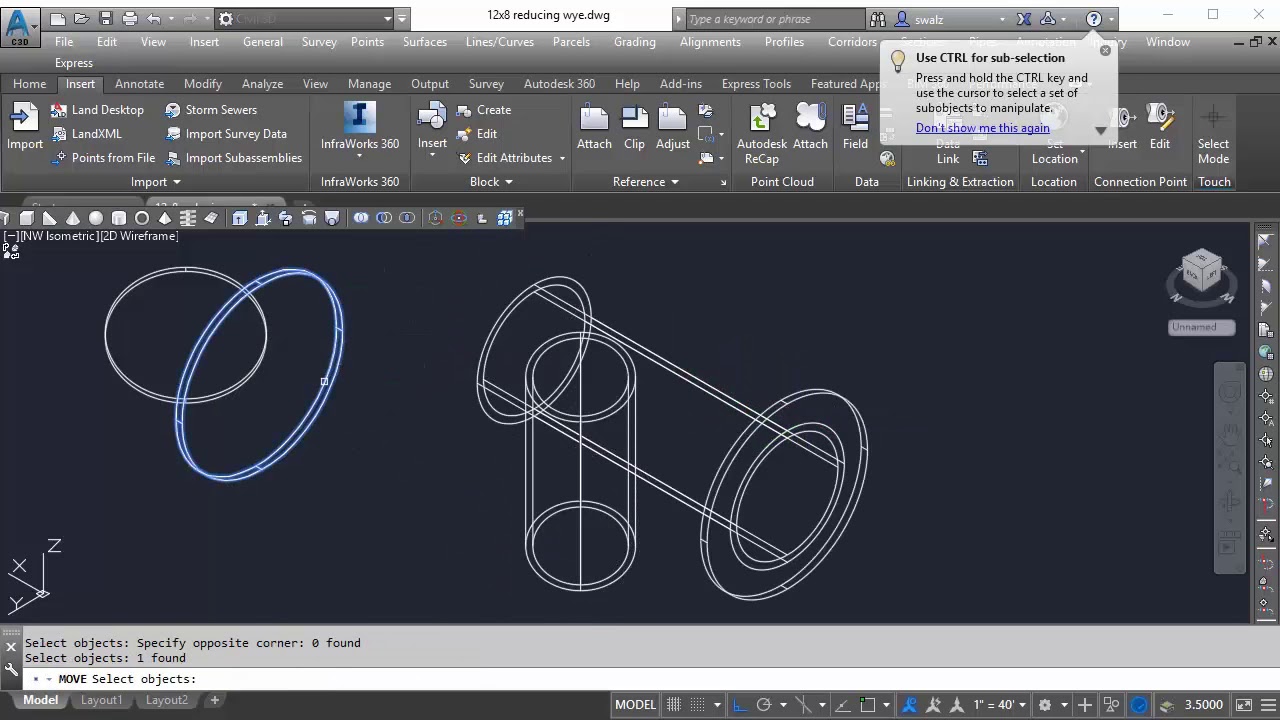Toggle MODEL space button in status bar
This screenshot has width=1280, height=720.
coord(635,705)
